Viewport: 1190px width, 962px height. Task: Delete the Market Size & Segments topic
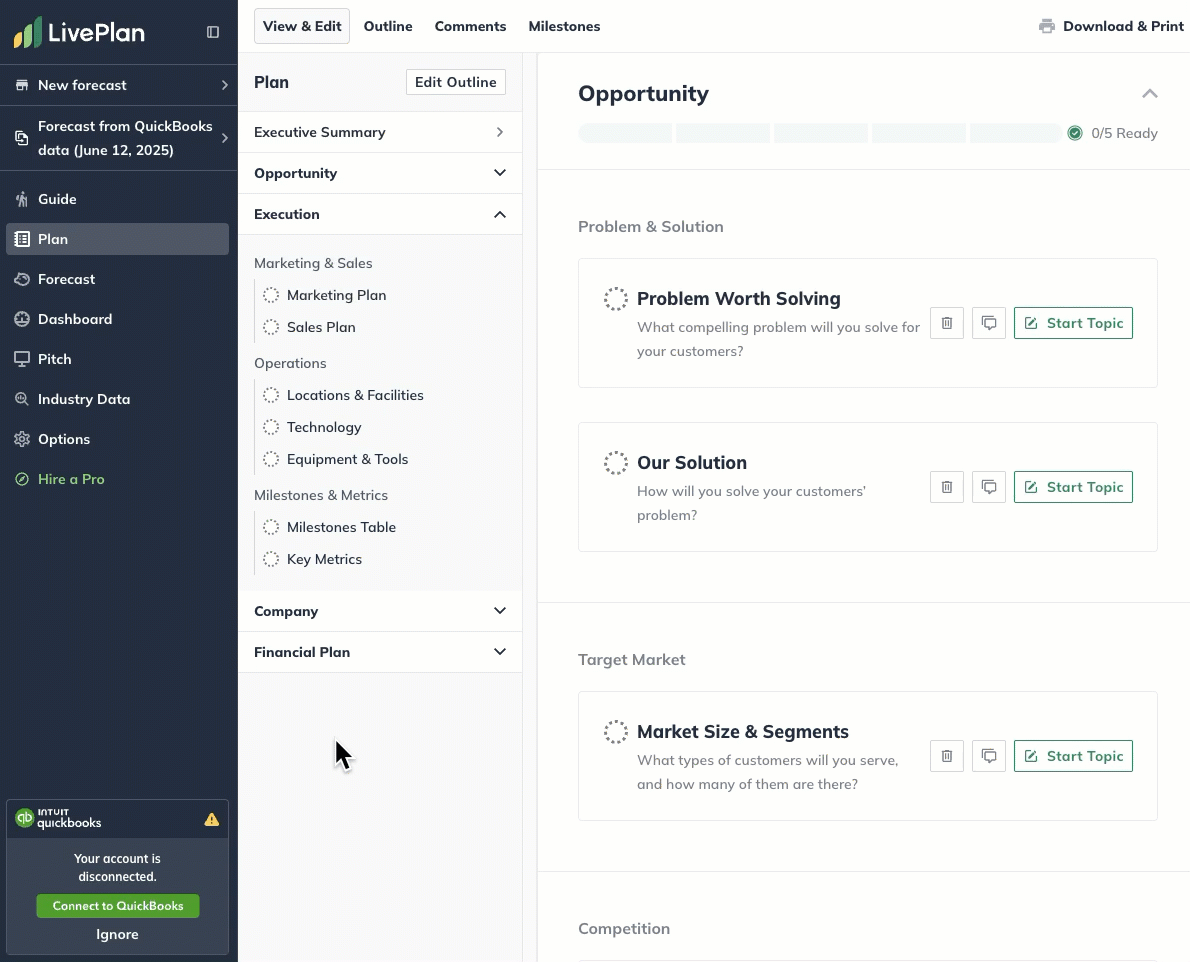tap(946, 756)
